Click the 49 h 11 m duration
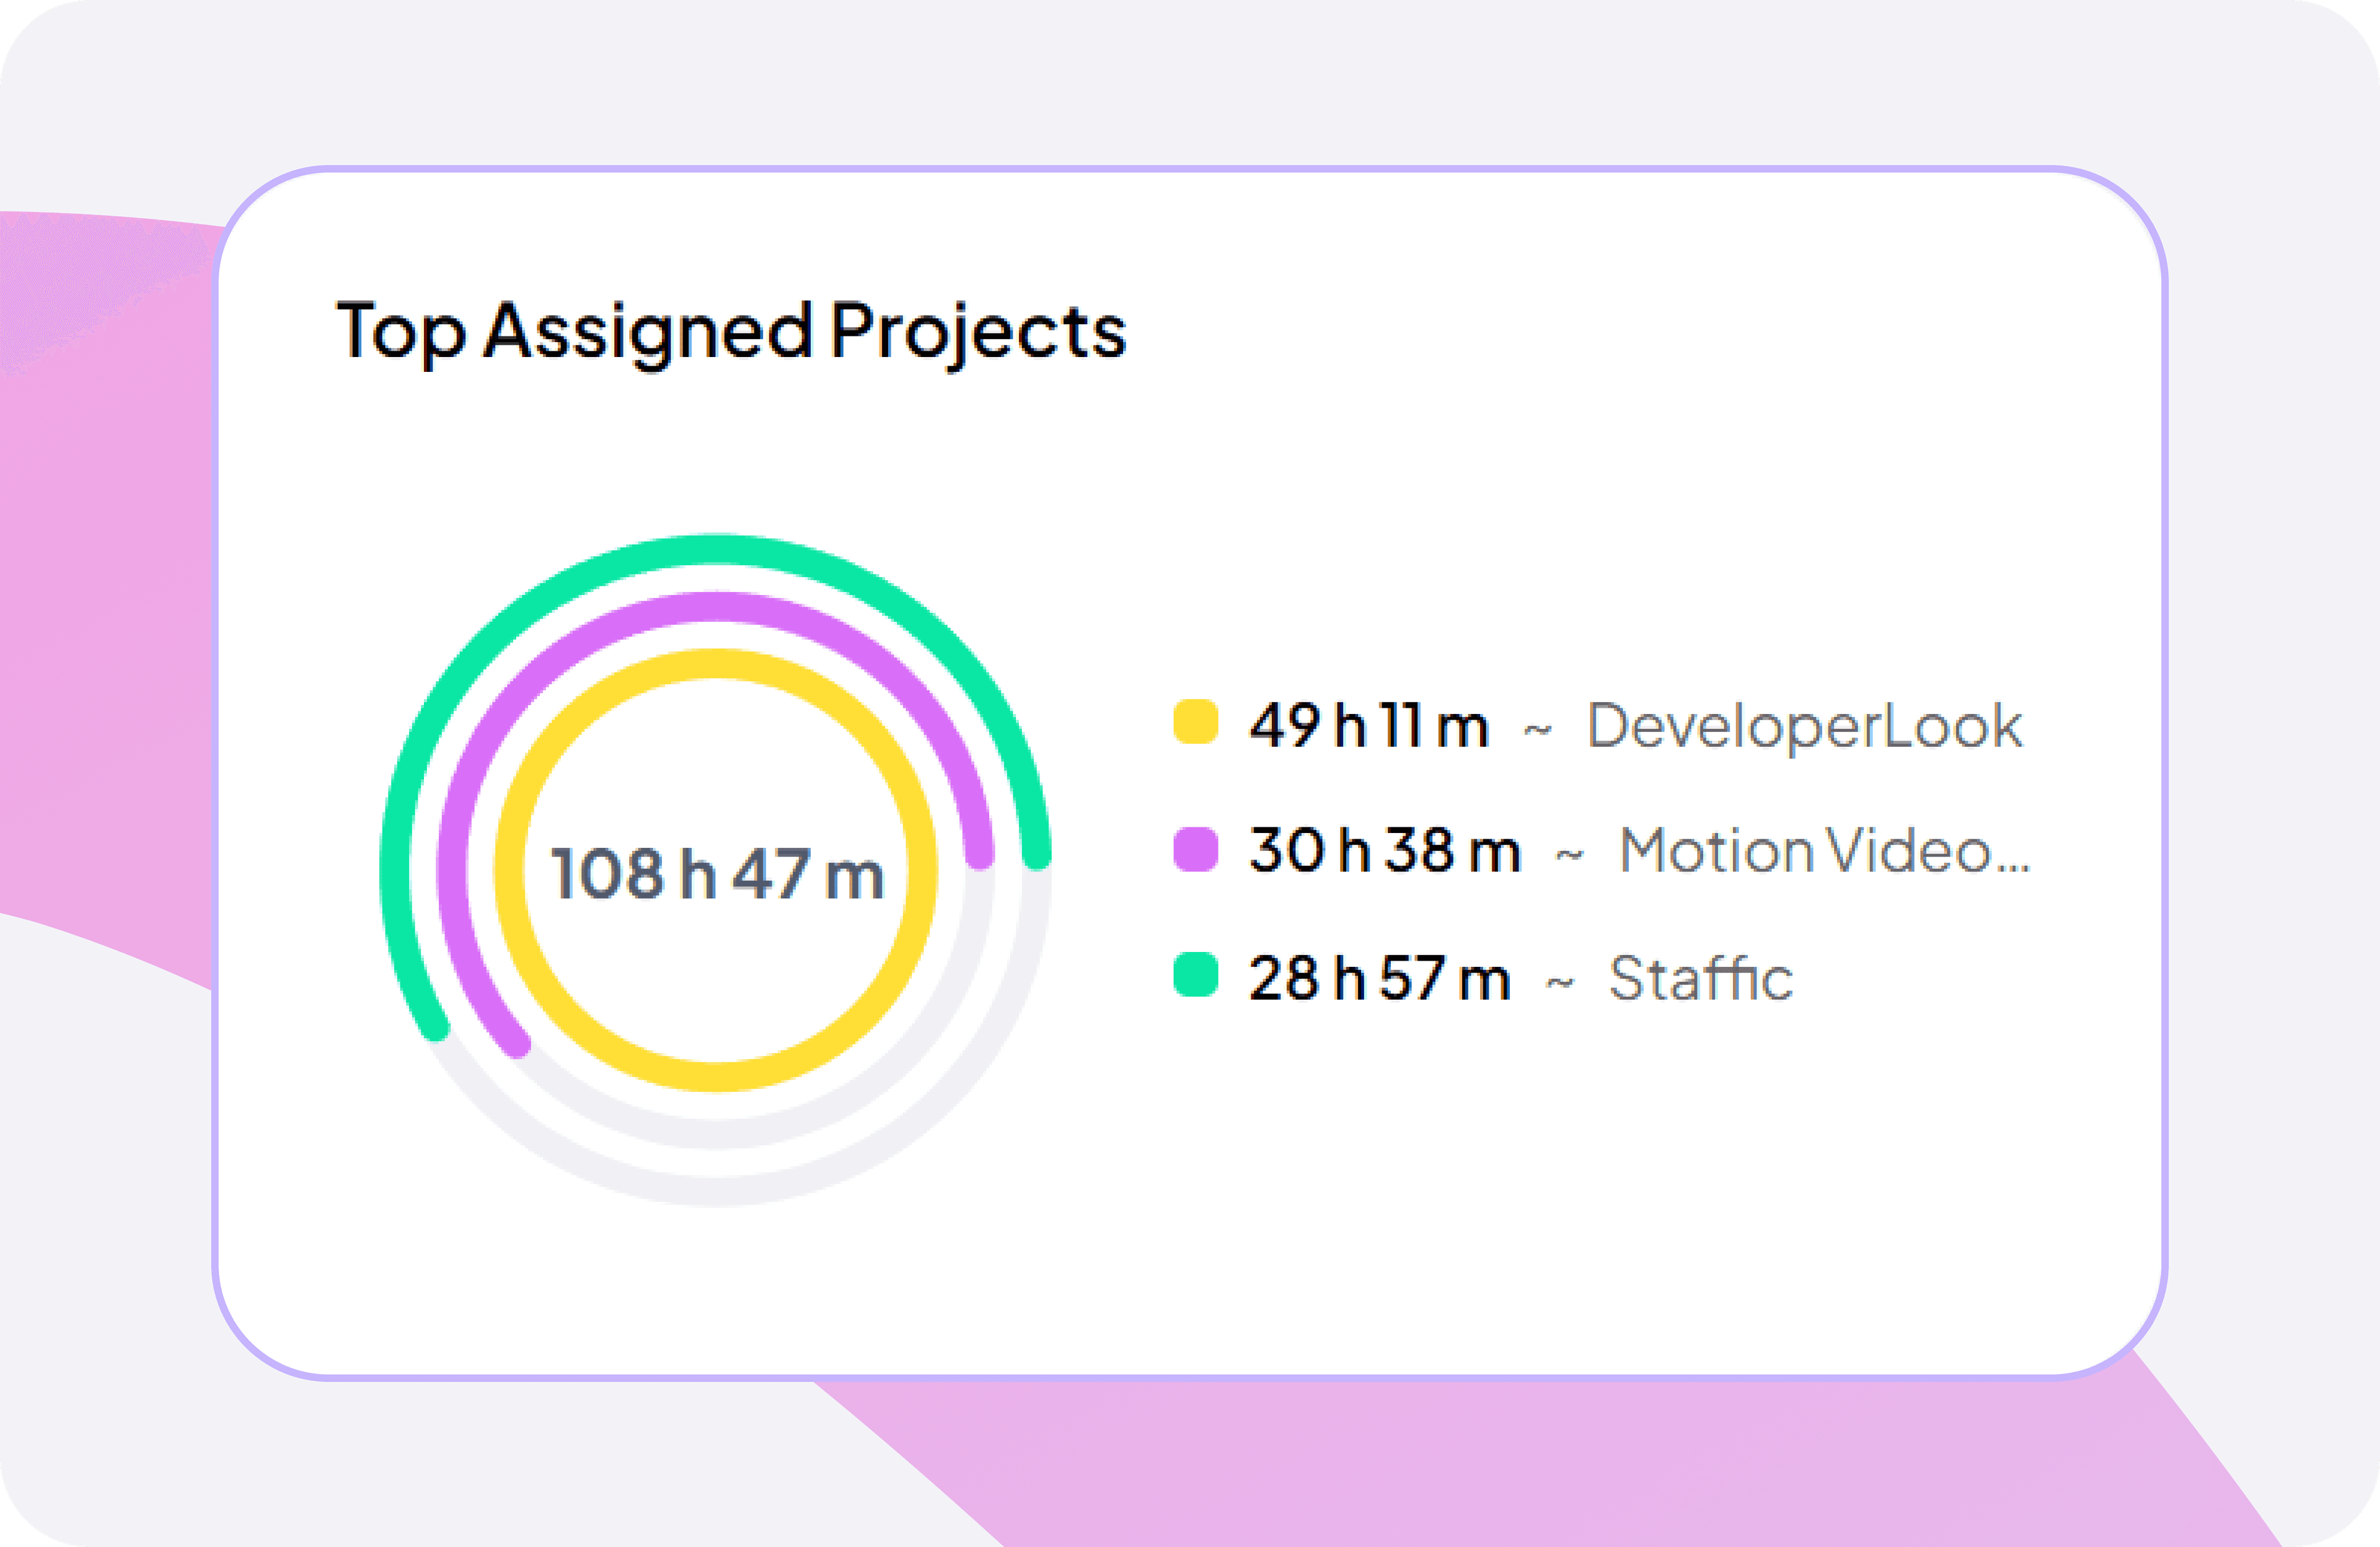The height and width of the screenshot is (1547, 2380). click(x=1368, y=725)
